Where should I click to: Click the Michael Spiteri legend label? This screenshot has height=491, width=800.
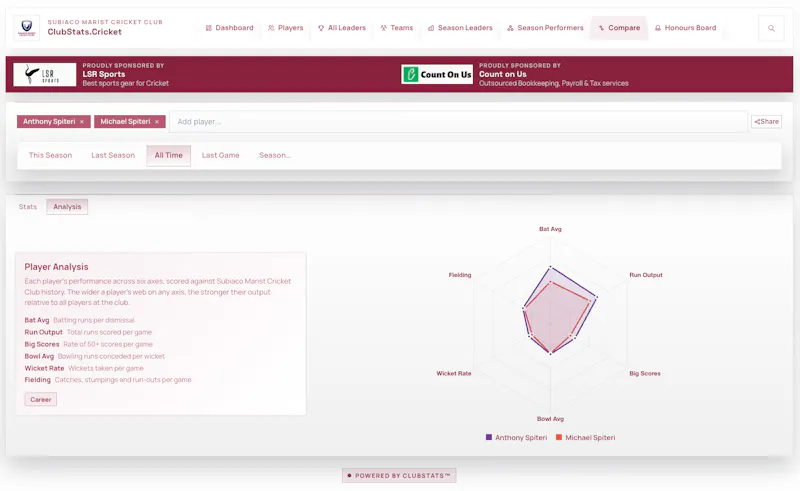[590, 437]
